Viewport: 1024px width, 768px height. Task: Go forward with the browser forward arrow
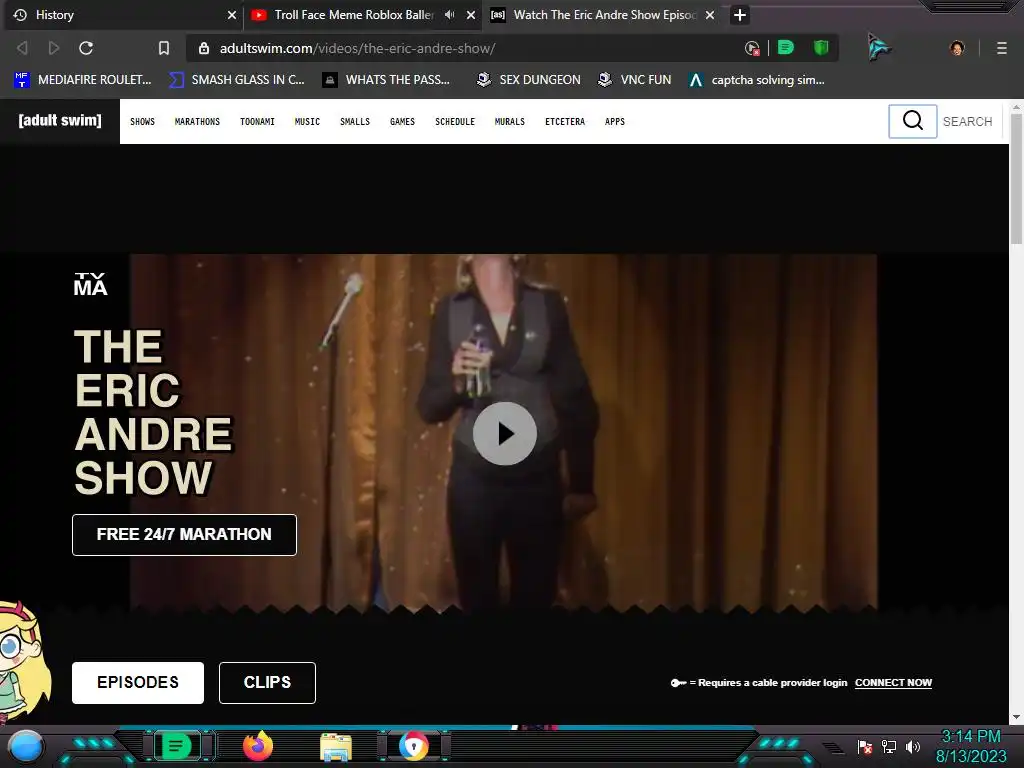point(54,48)
